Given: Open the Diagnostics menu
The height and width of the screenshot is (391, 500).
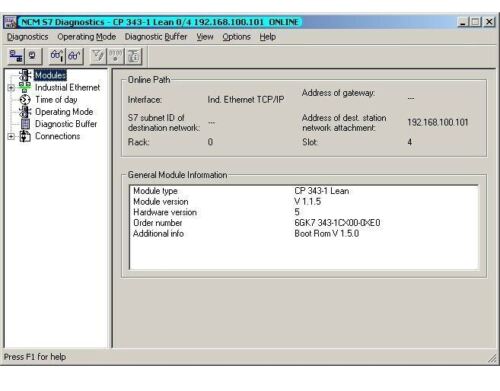Looking at the screenshot, I should pyautogui.click(x=28, y=37).
